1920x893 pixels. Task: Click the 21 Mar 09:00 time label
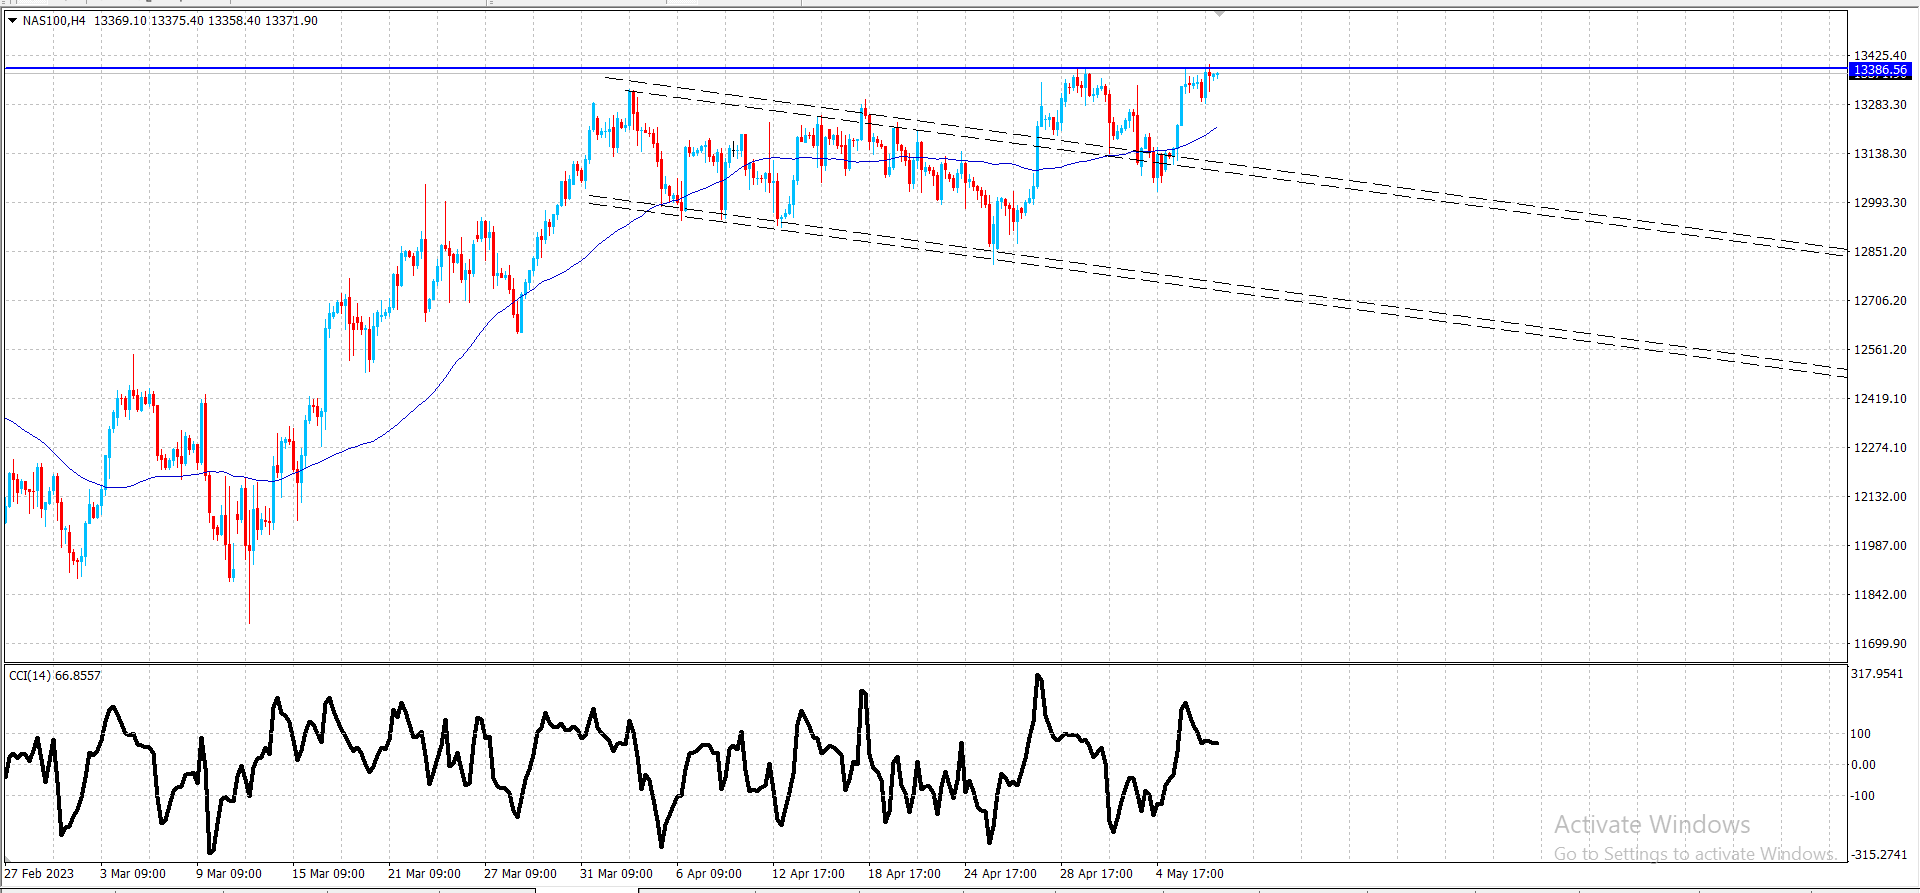tap(425, 874)
